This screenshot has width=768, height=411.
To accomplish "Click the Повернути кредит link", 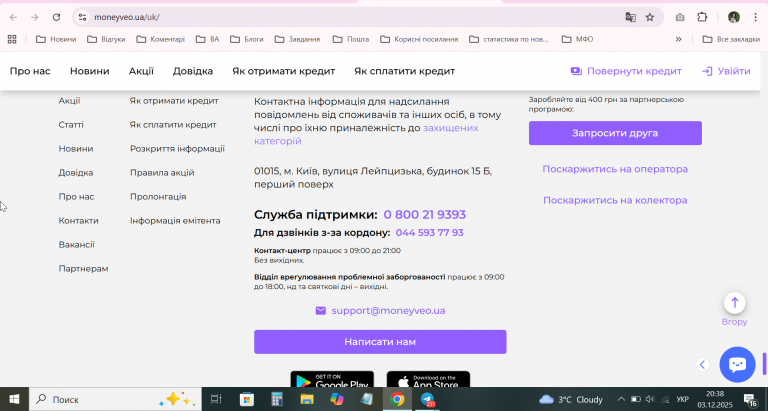I will click(x=626, y=71).
